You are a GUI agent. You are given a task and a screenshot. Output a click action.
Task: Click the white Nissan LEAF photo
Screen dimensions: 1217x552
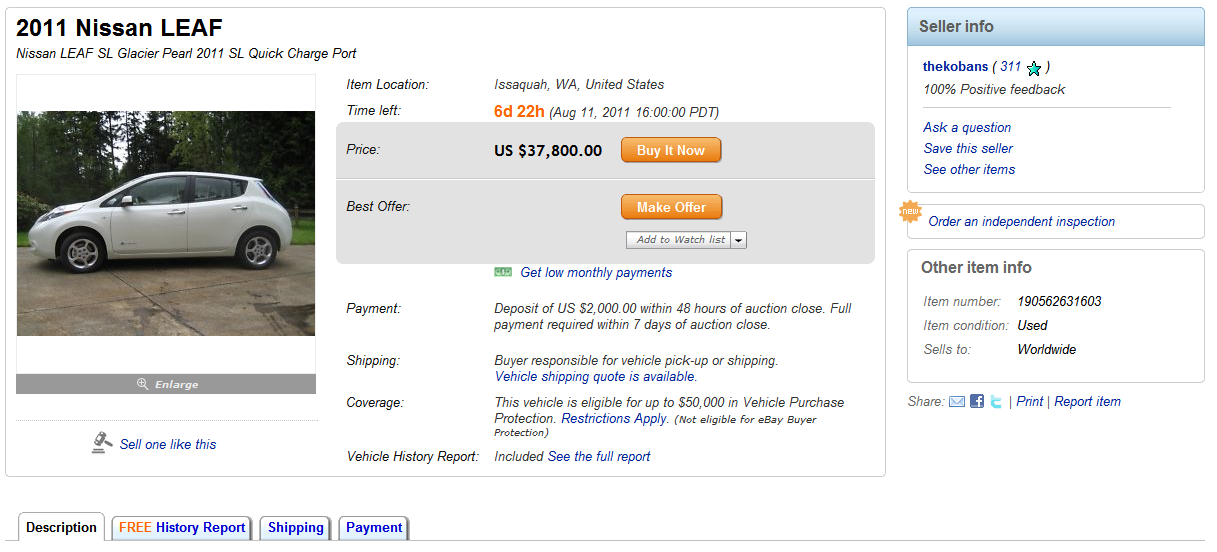pos(166,223)
